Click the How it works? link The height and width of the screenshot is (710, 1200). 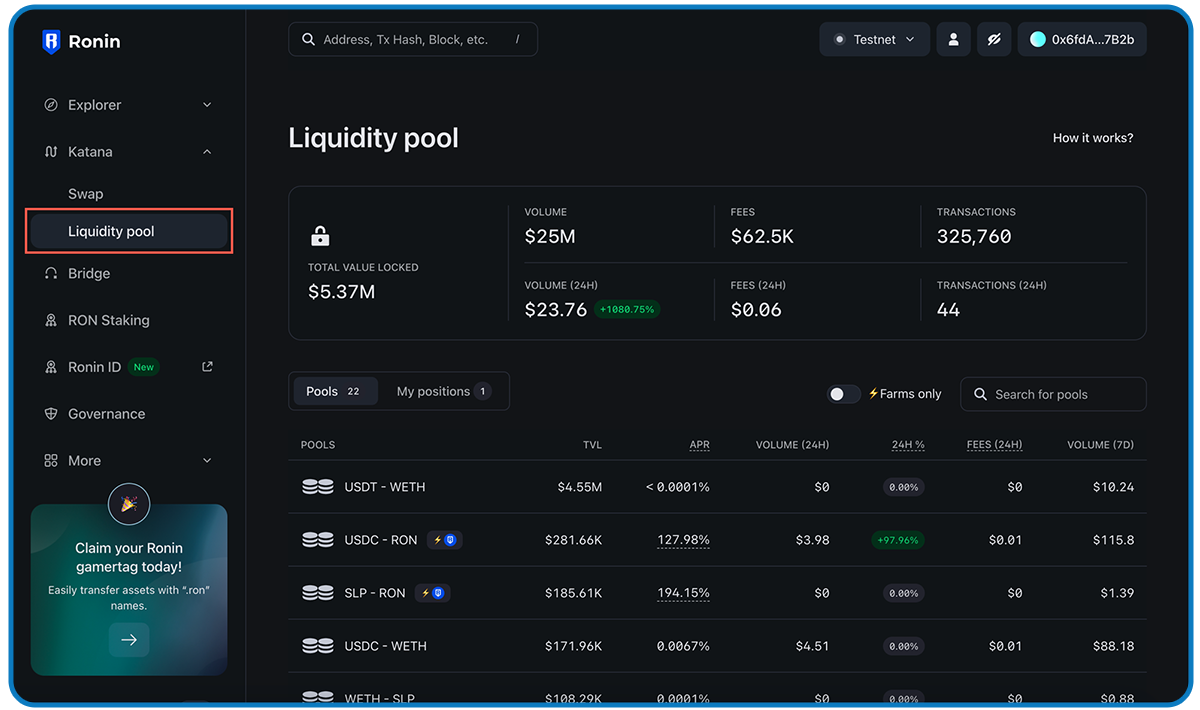point(1093,138)
